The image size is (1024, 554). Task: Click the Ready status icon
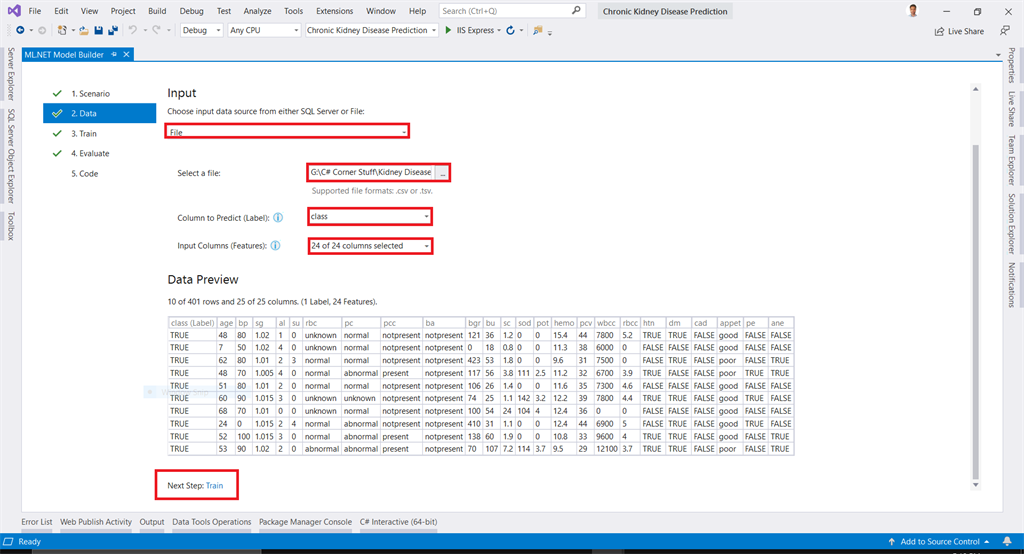[8, 542]
